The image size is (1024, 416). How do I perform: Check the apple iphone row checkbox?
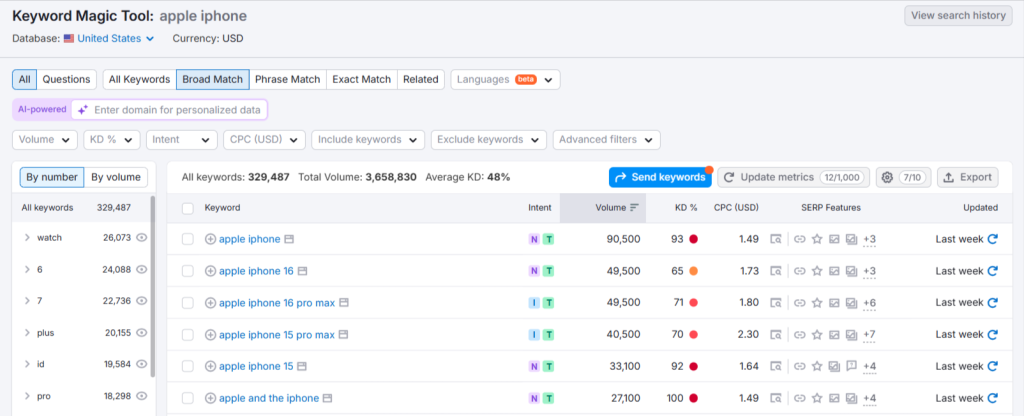(x=188, y=240)
